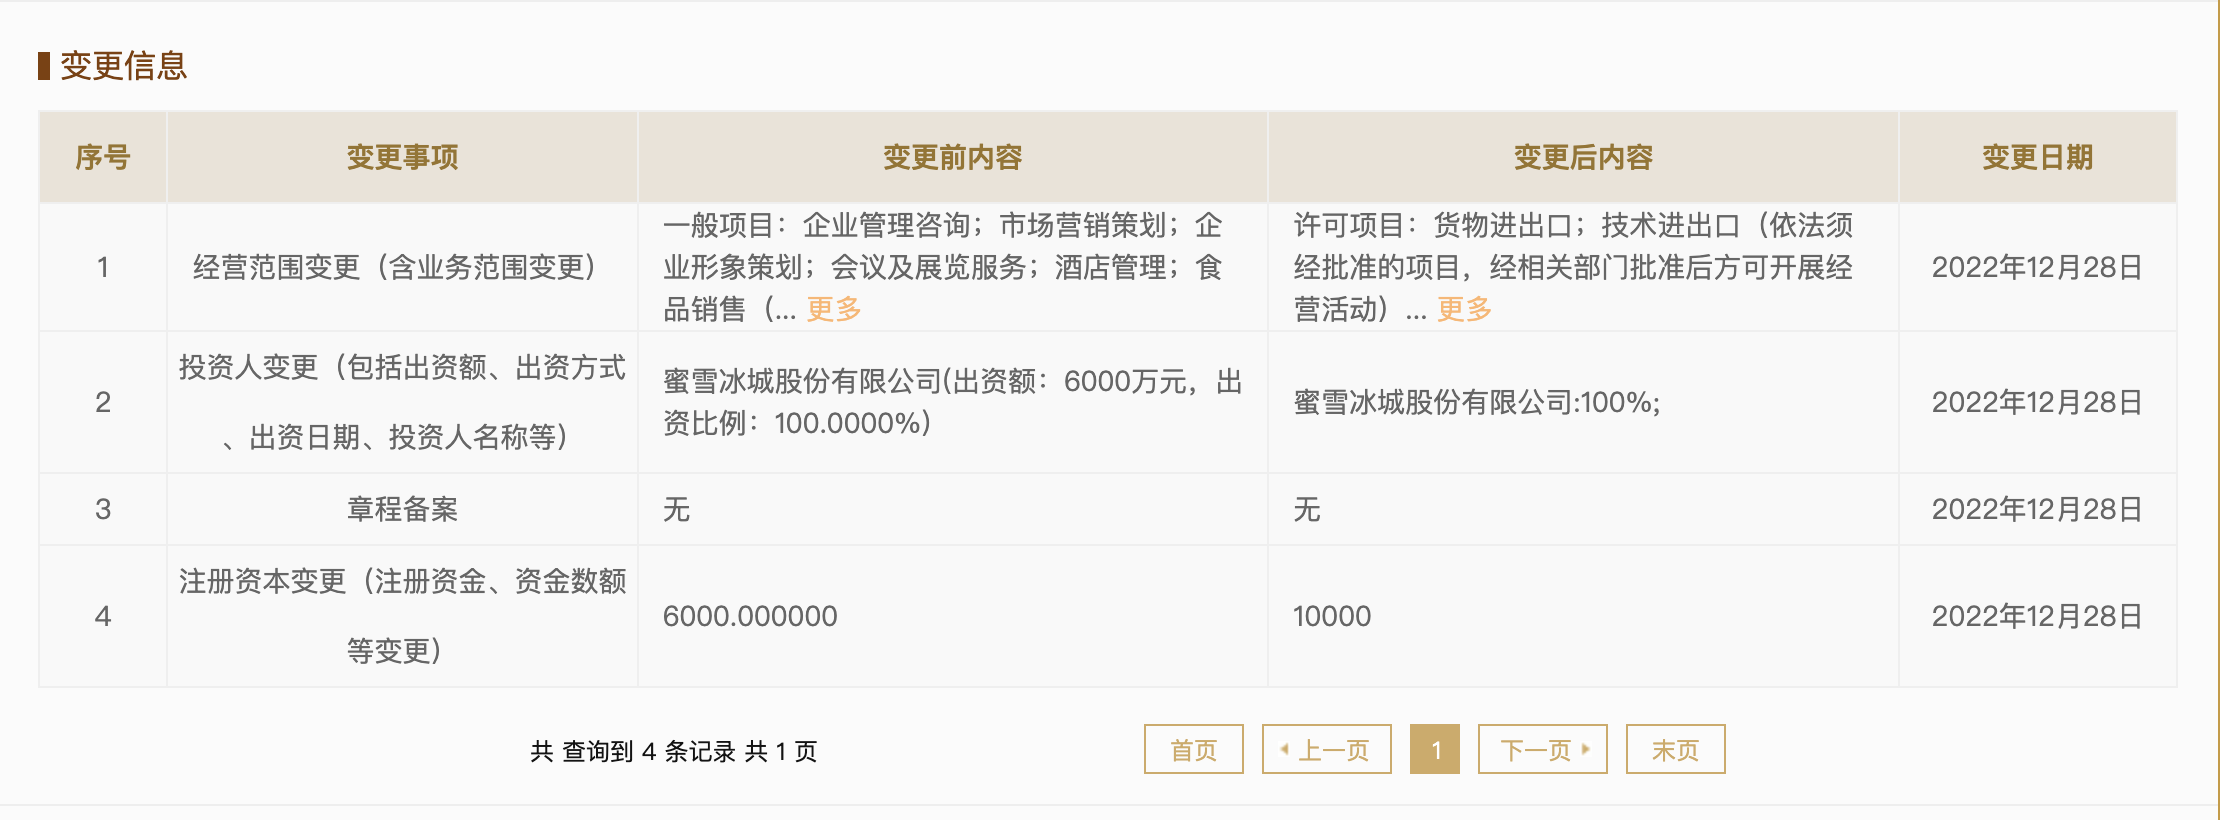Click the 首页 pagination button
2220x820 pixels.
1193,749
